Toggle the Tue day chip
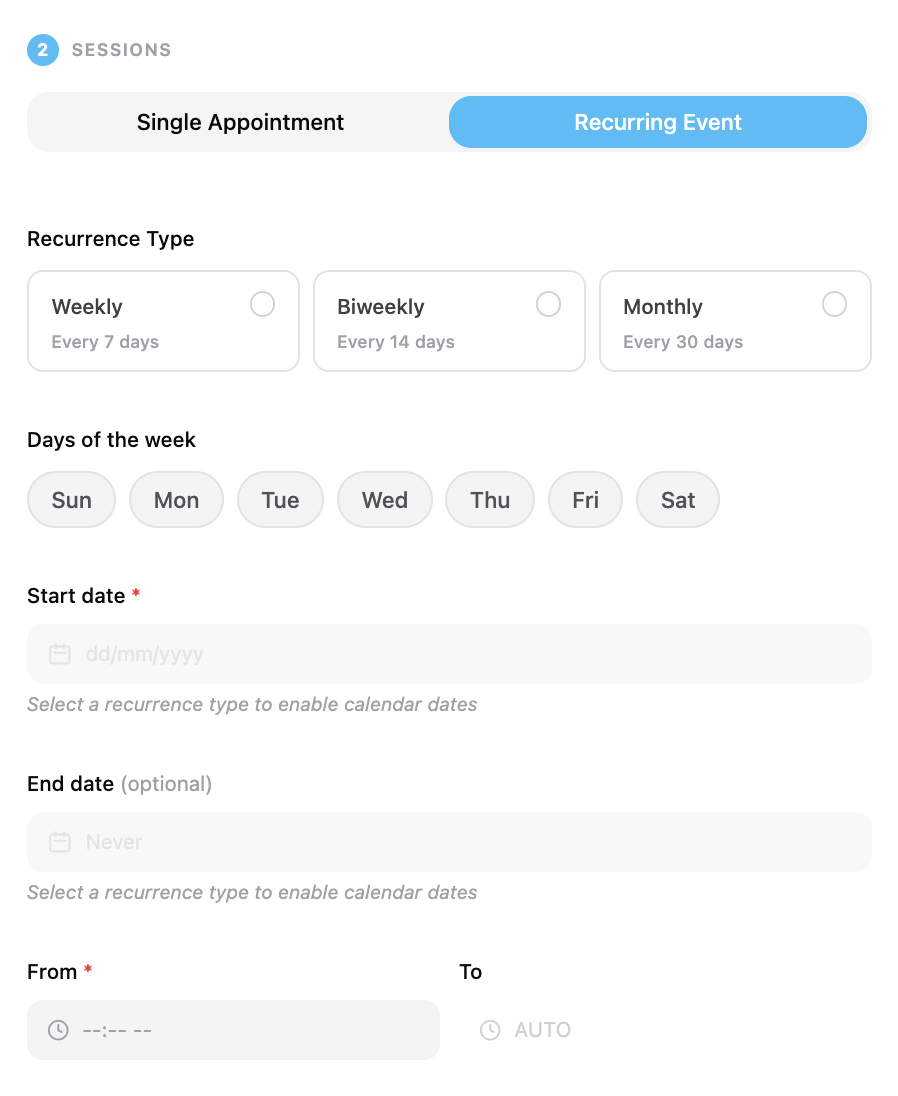This screenshot has width=898, height=1096. [280, 500]
